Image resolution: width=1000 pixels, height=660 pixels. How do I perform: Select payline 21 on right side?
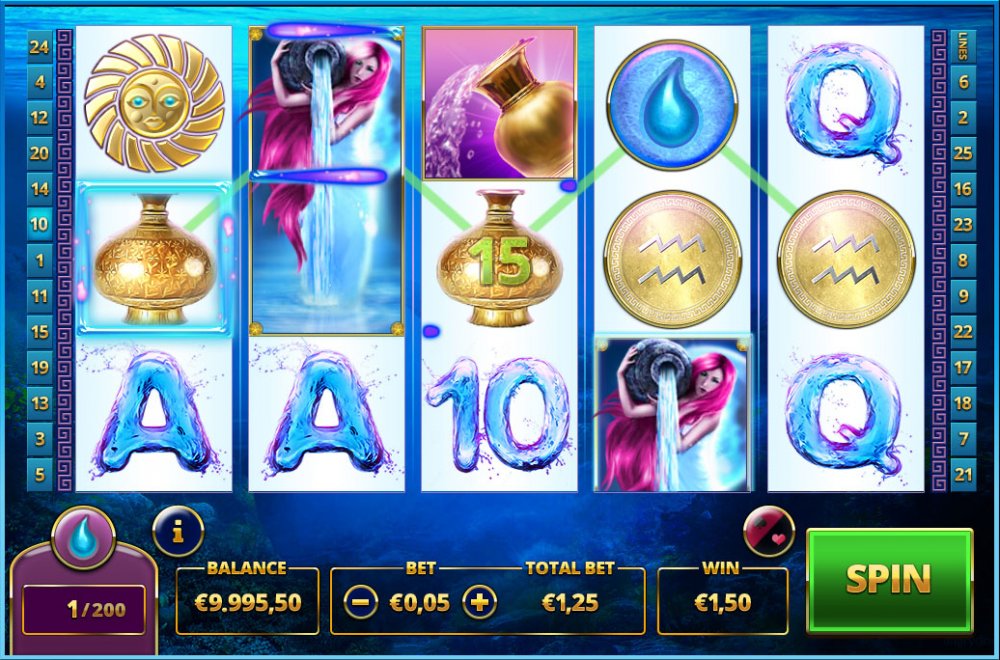coord(963,474)
